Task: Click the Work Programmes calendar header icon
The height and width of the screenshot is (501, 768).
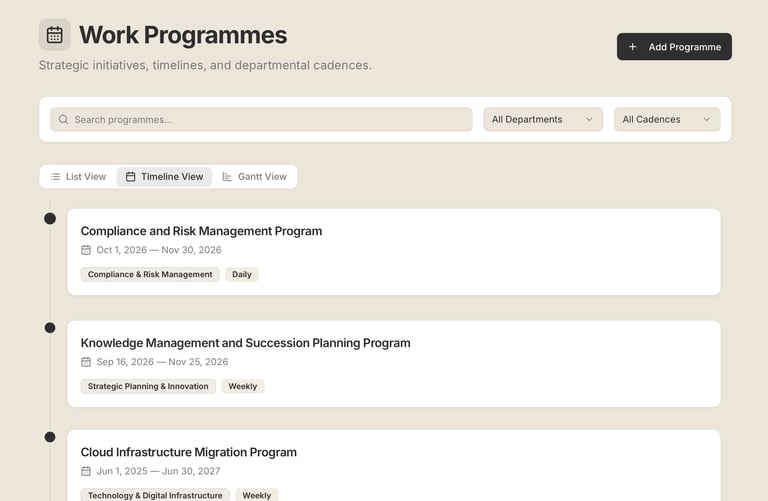Action: pyautogui.click(x=55, y=35)
